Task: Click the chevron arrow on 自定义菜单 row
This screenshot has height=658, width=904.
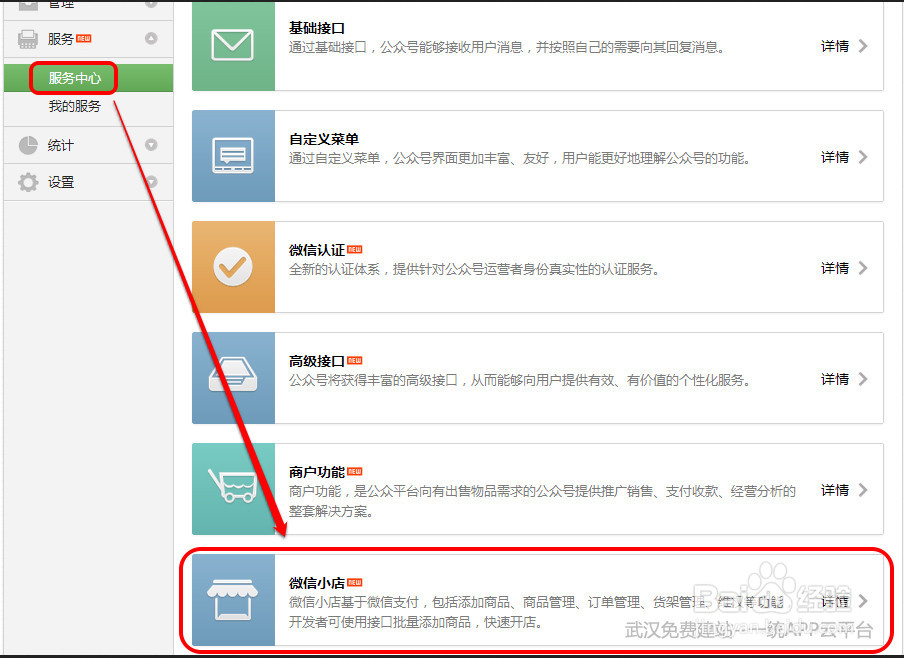Action: 862,157
